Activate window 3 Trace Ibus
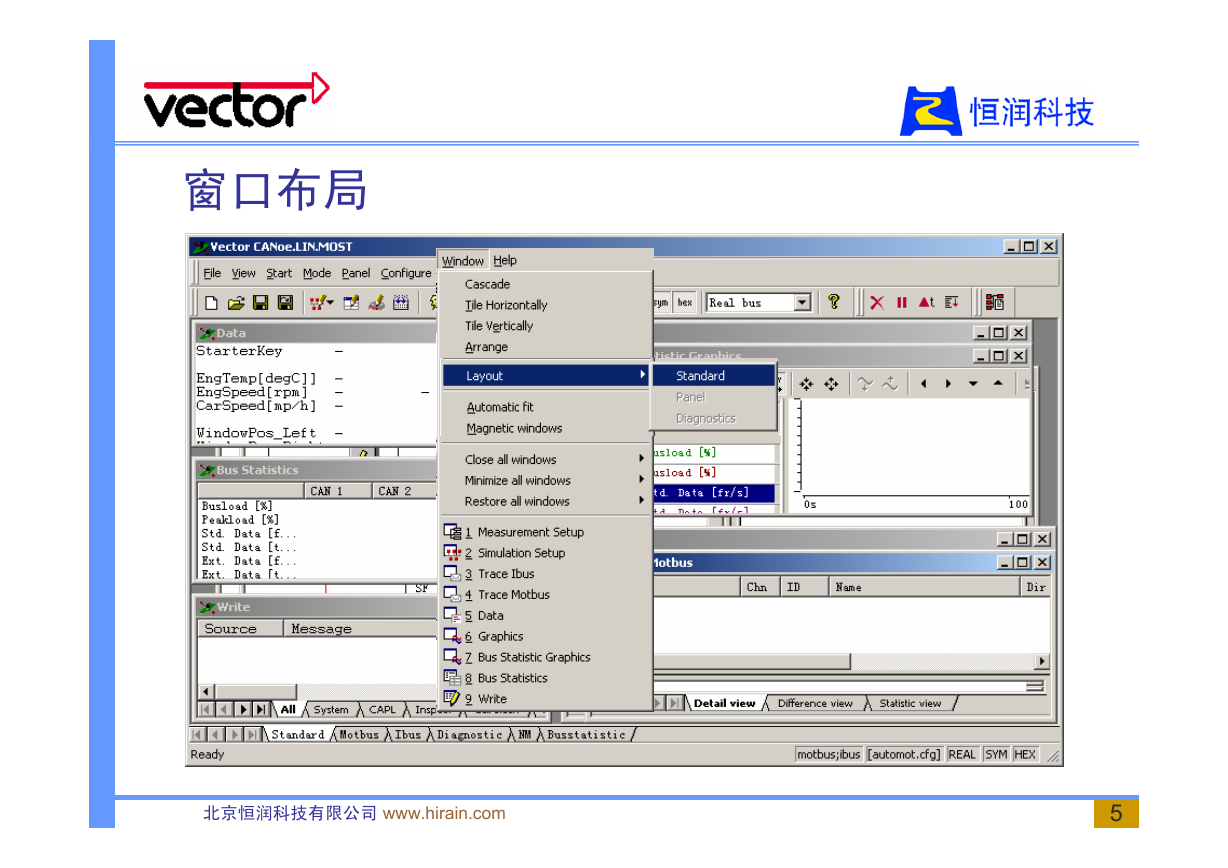 (547, 574)
